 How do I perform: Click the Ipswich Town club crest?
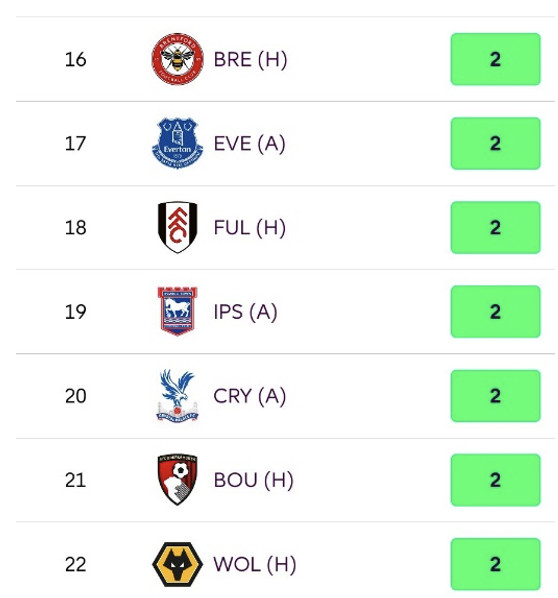[x=177, y=311]
